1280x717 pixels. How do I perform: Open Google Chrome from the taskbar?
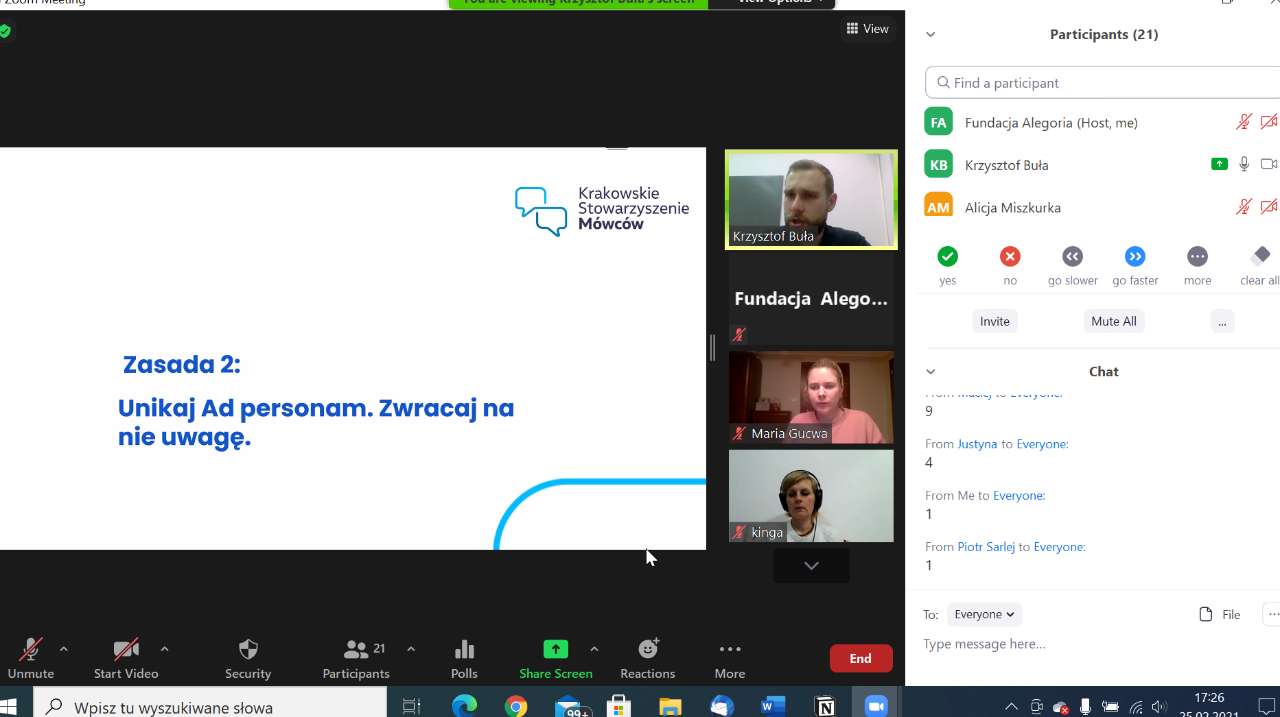(516, 707)
